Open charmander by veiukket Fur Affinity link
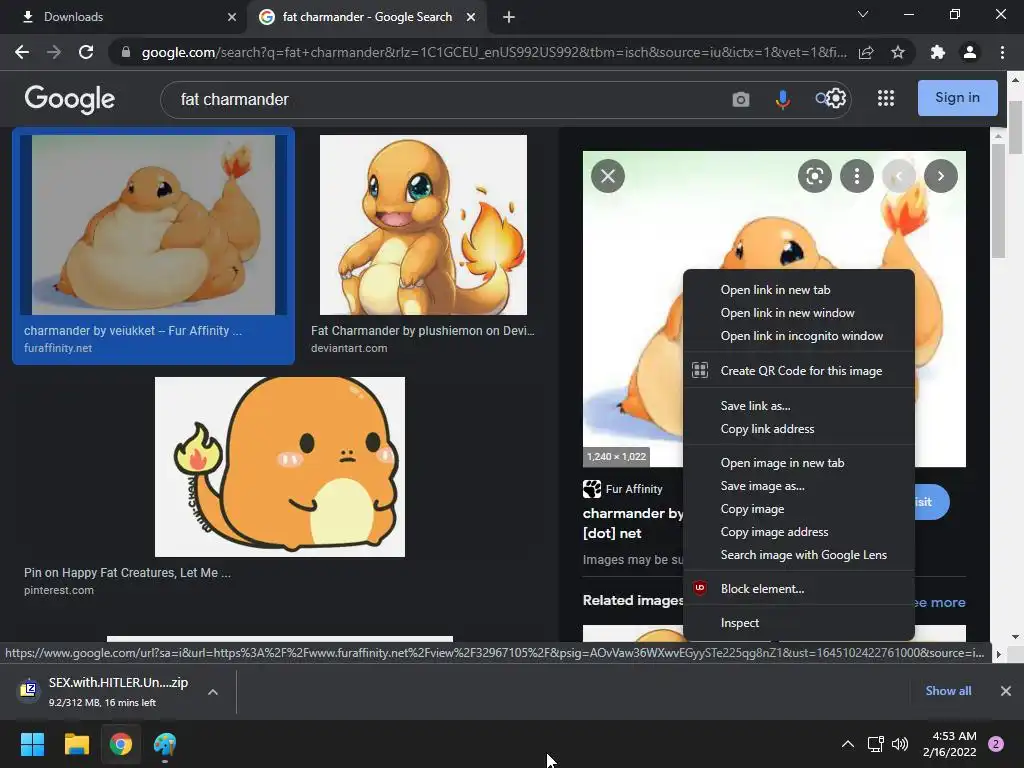The height and width of the screenshot is (768, 1024). pyautogui.click(x=133, y=331)
